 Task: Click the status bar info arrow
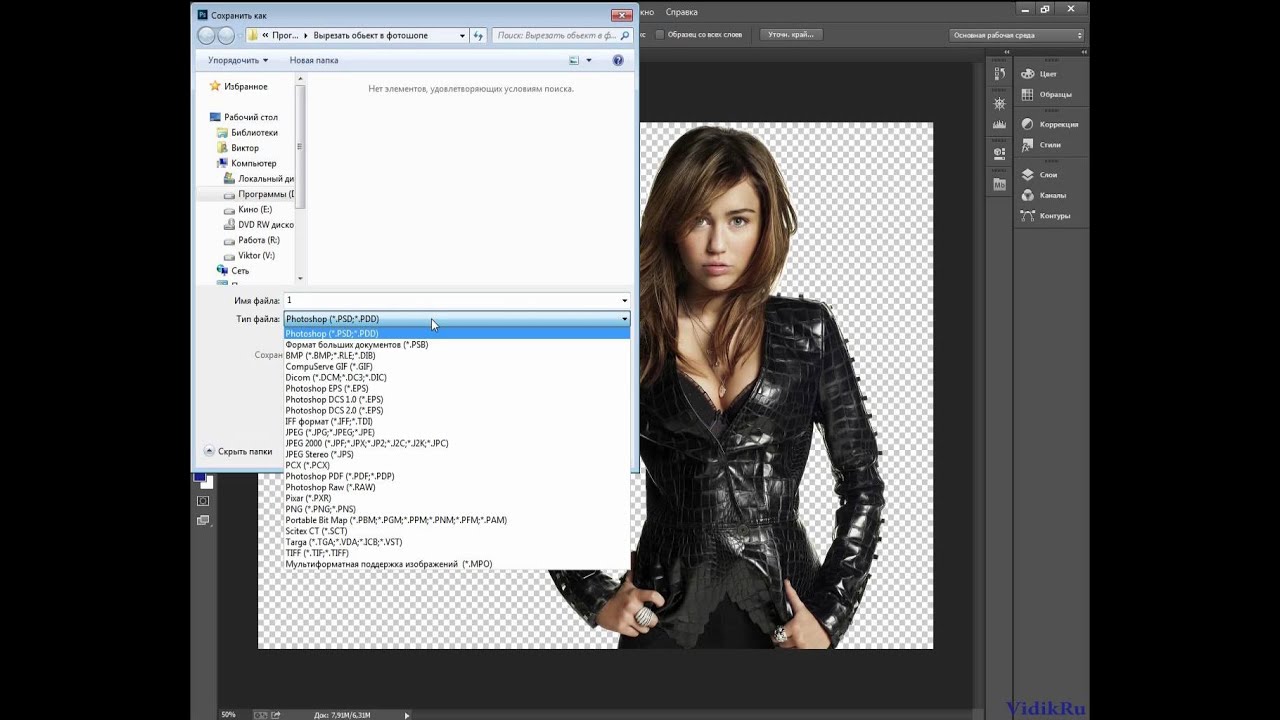(407, 715)
